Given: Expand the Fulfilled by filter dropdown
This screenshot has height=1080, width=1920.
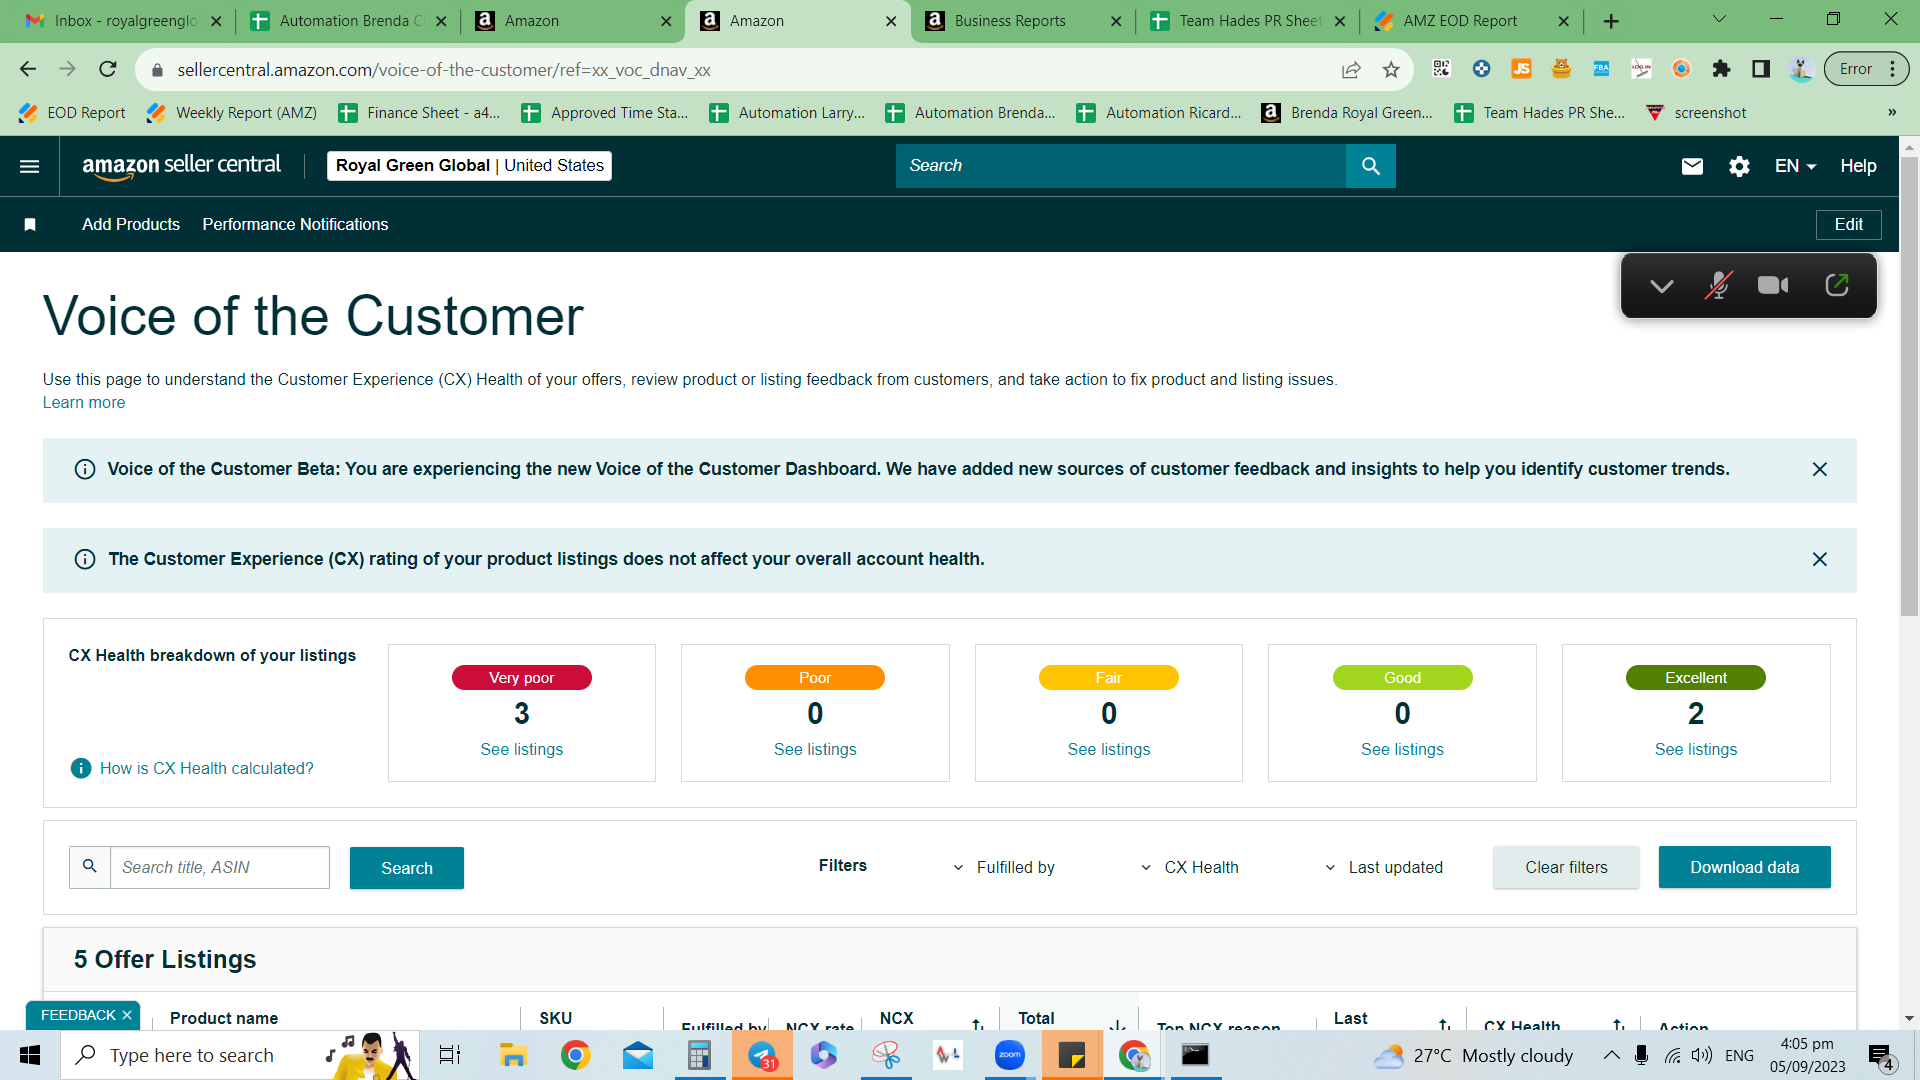Looking at the screenshot, I should (x=1004, y=867).
